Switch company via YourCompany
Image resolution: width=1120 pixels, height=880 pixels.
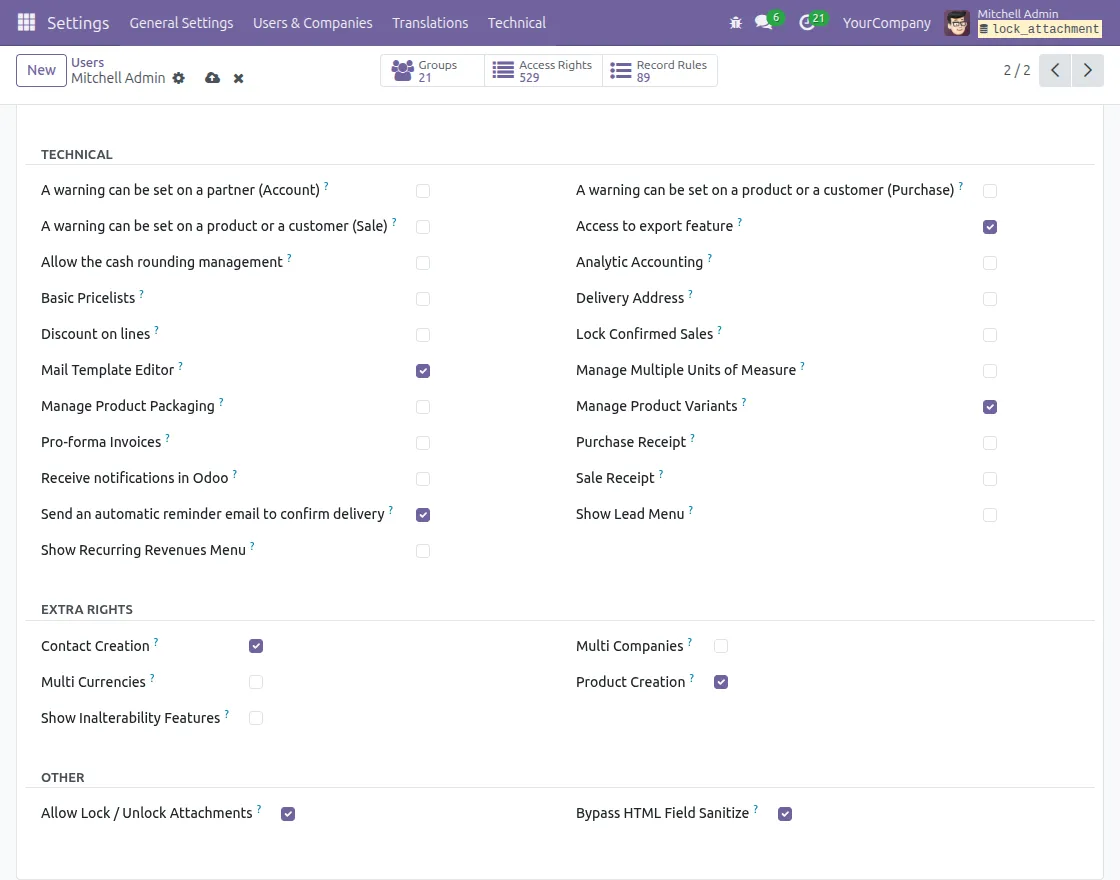(x=886, y=23)
